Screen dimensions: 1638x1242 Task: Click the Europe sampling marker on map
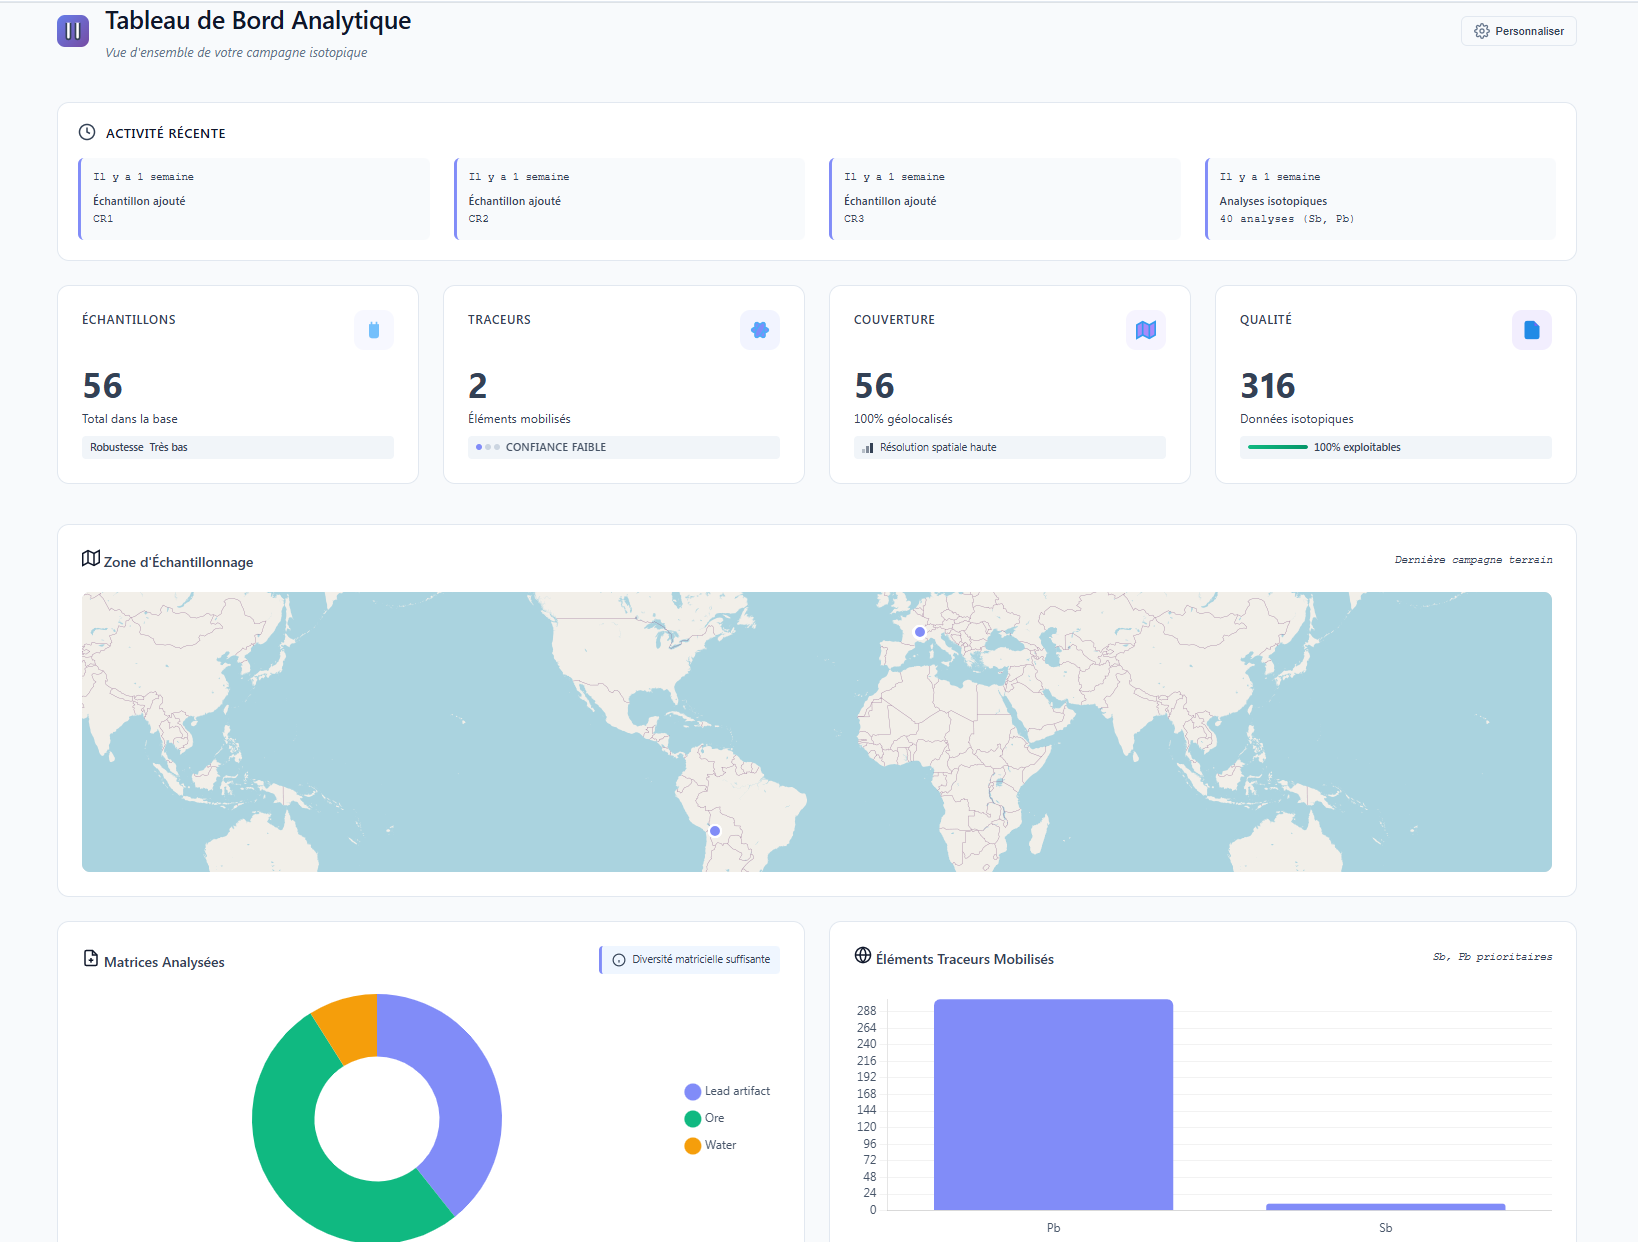(920, 632)
